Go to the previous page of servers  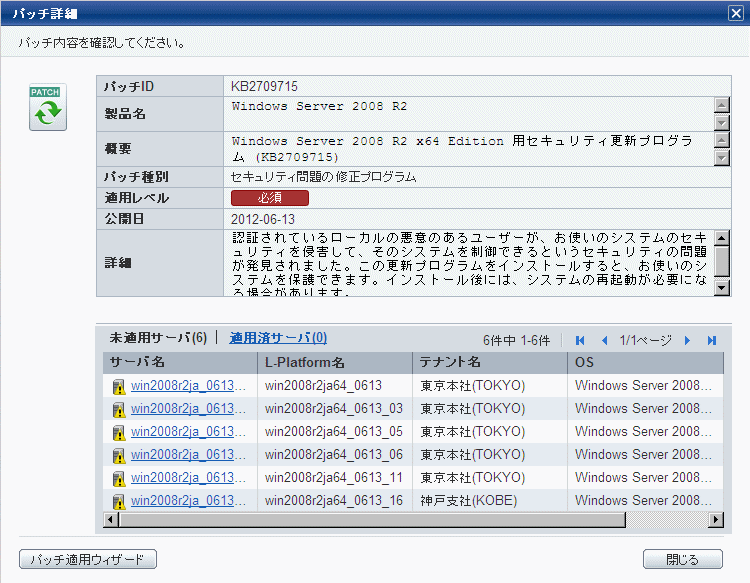[x=605, y=341]
